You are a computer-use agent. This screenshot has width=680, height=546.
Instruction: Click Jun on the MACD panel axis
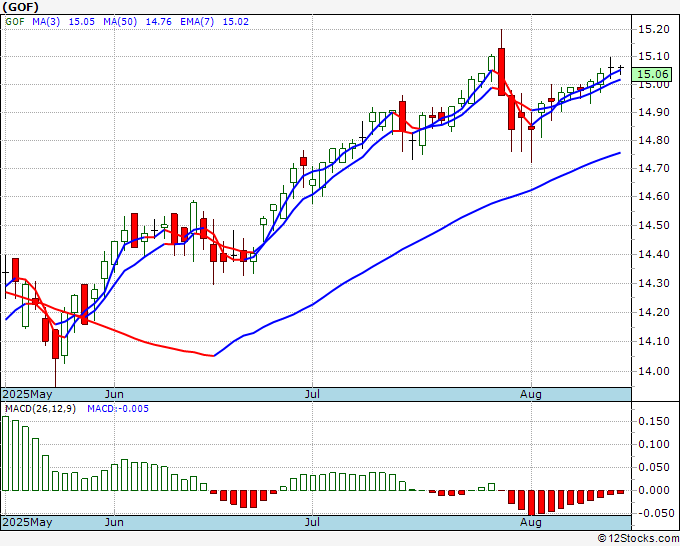114,522
